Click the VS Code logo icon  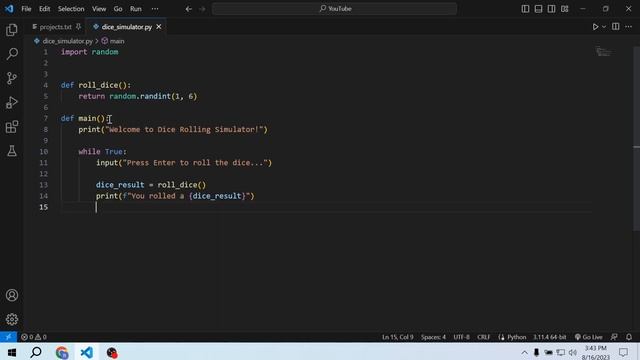[x=9, y=9]
